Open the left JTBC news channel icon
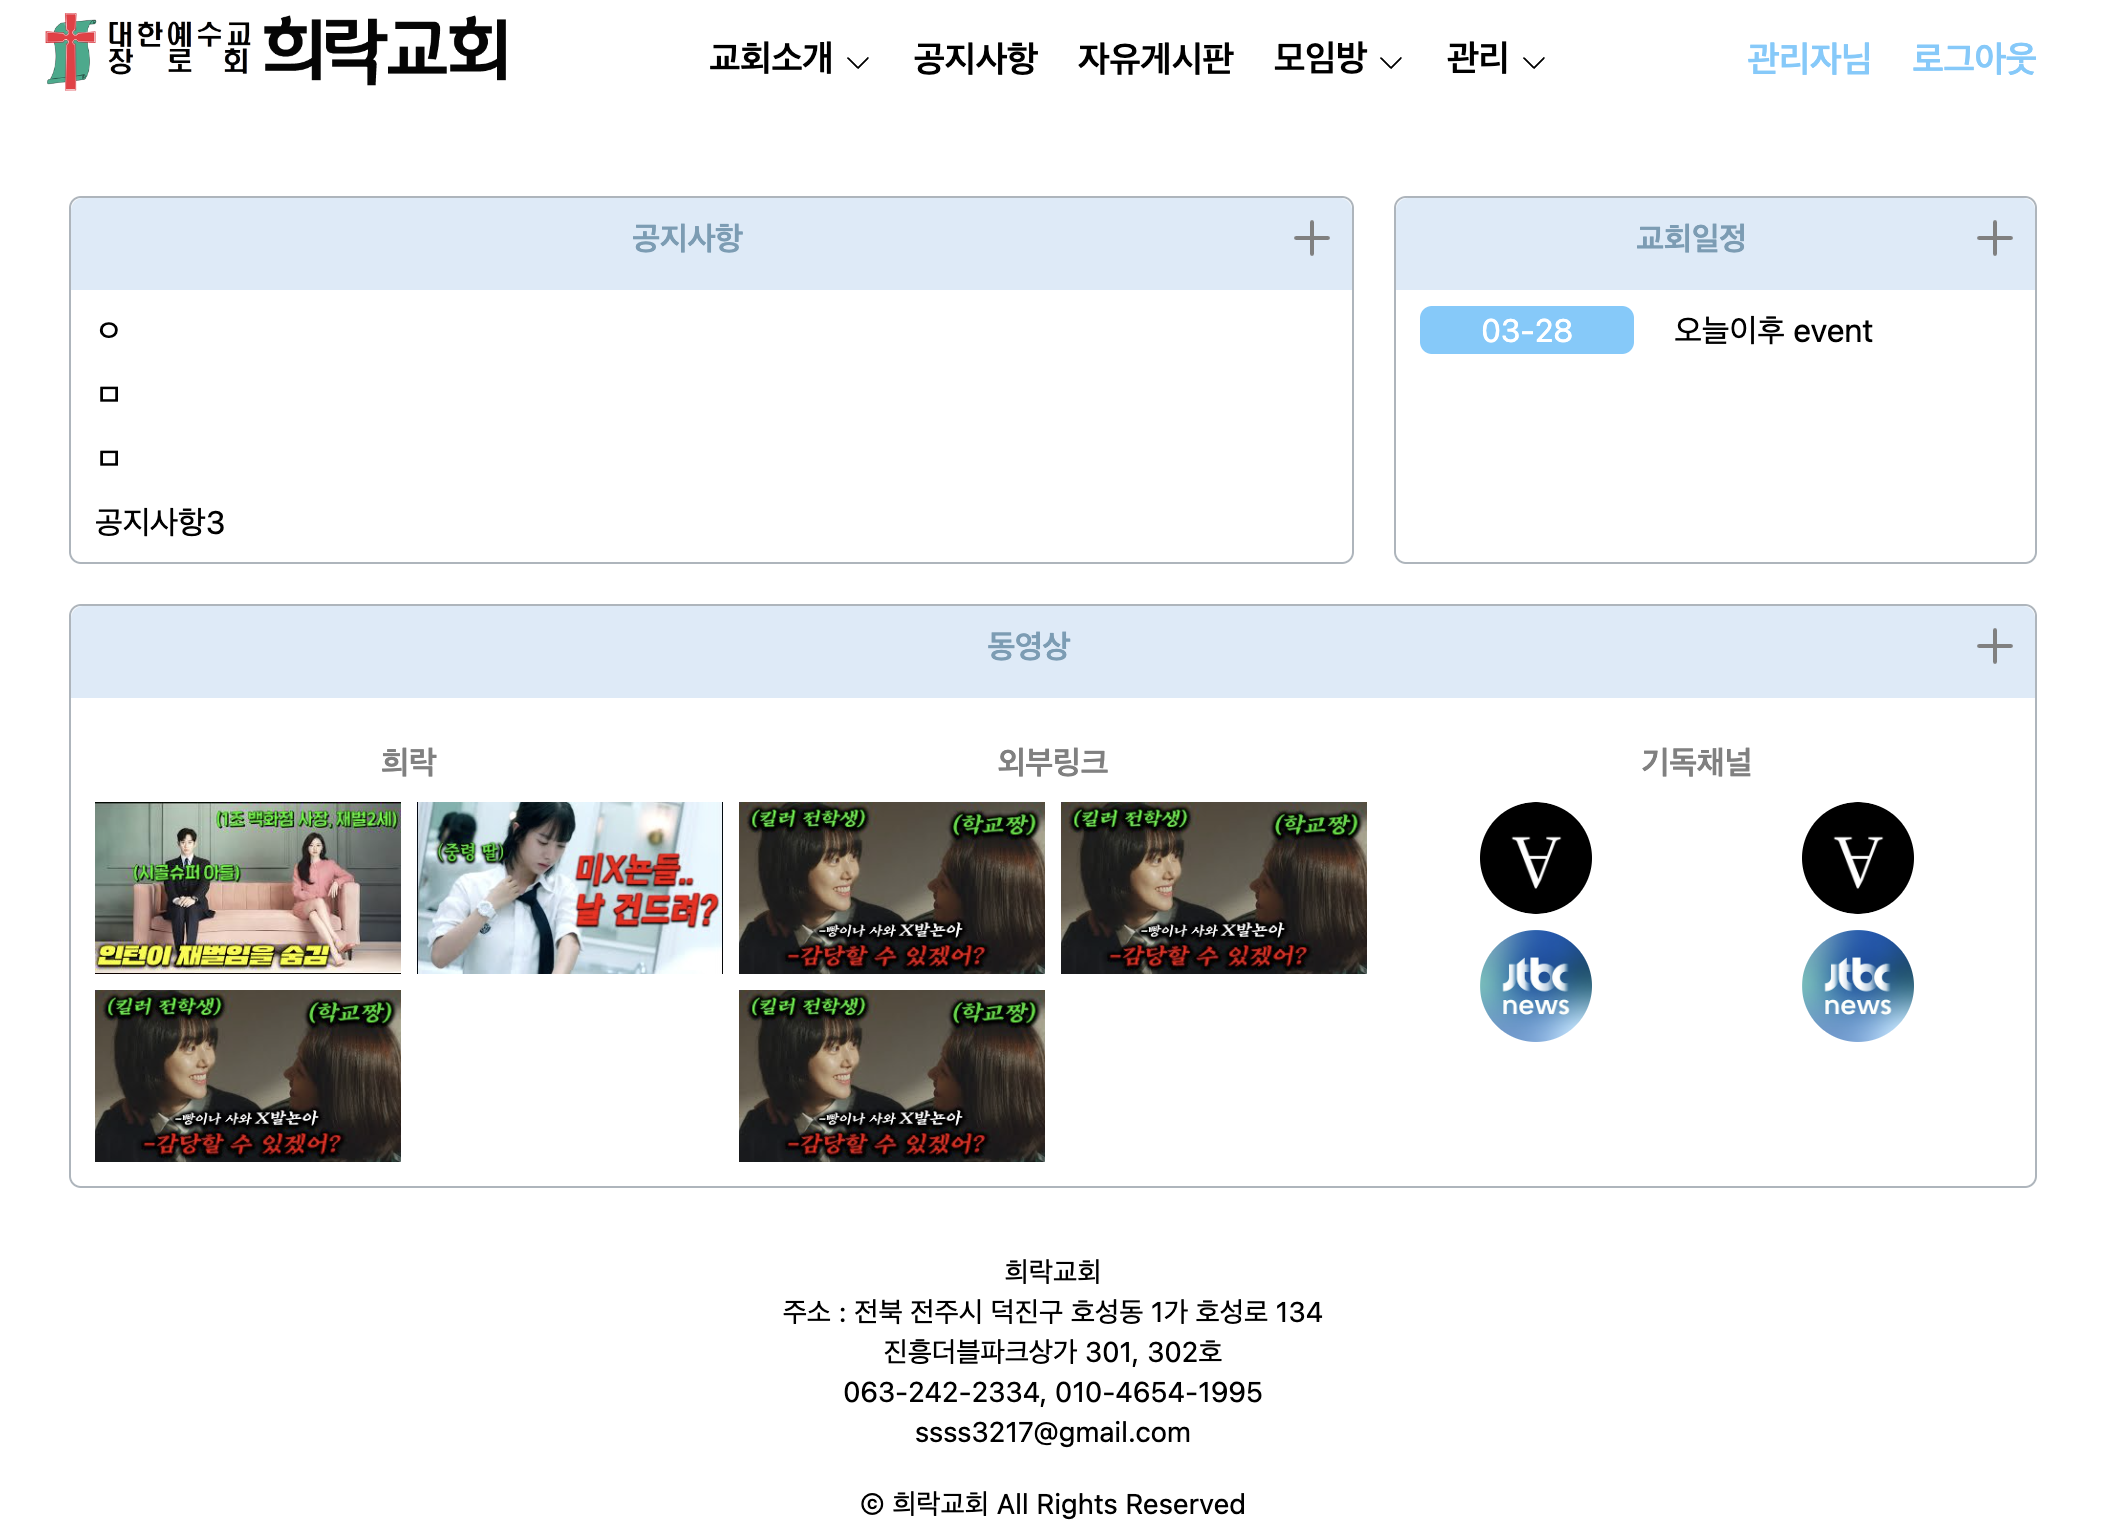The width and height of the screenshot is (2116, 1540). point(1535,986)
